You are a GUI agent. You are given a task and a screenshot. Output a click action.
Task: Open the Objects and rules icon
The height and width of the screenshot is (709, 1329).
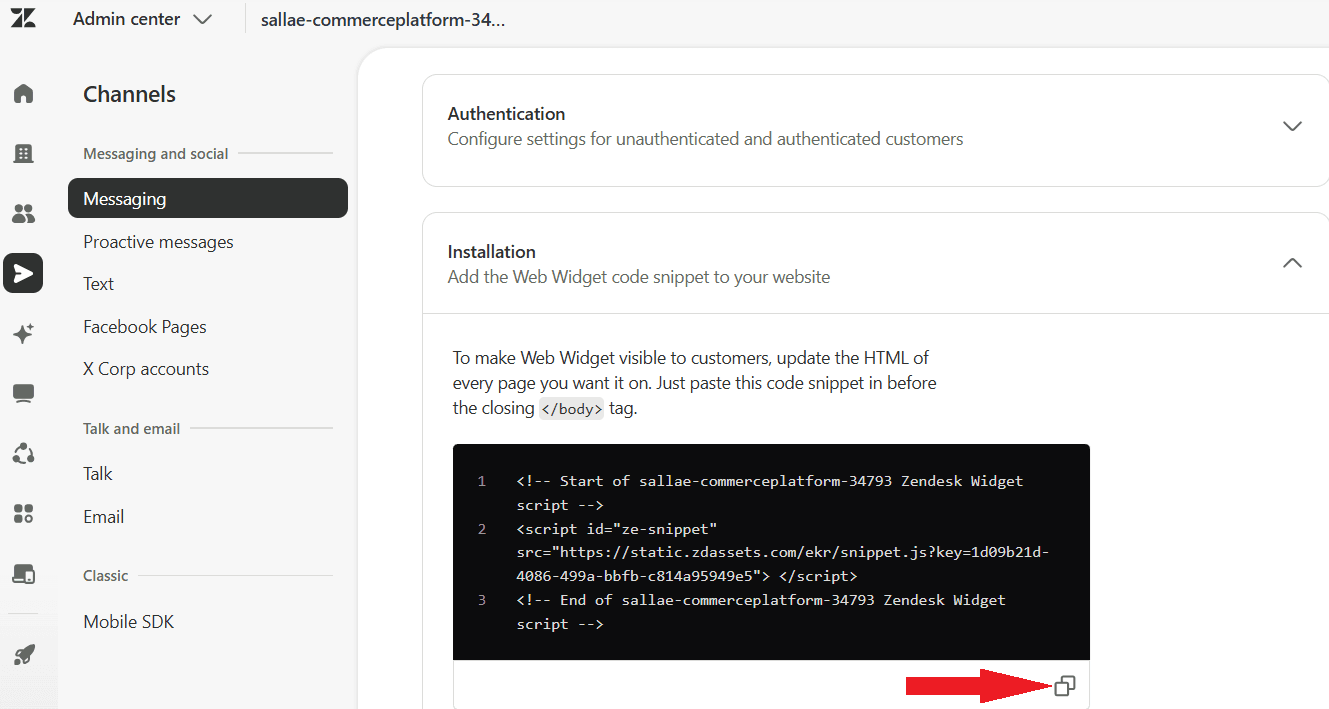[23, 454]
